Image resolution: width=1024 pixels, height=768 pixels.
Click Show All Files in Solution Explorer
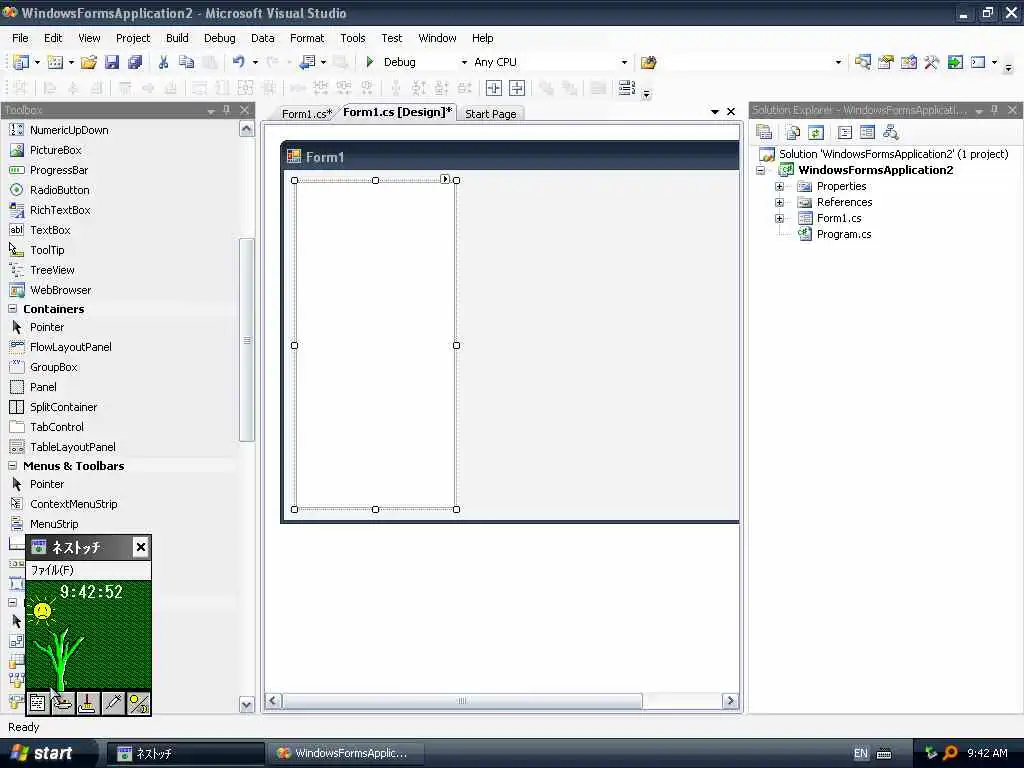pos(793,133)
